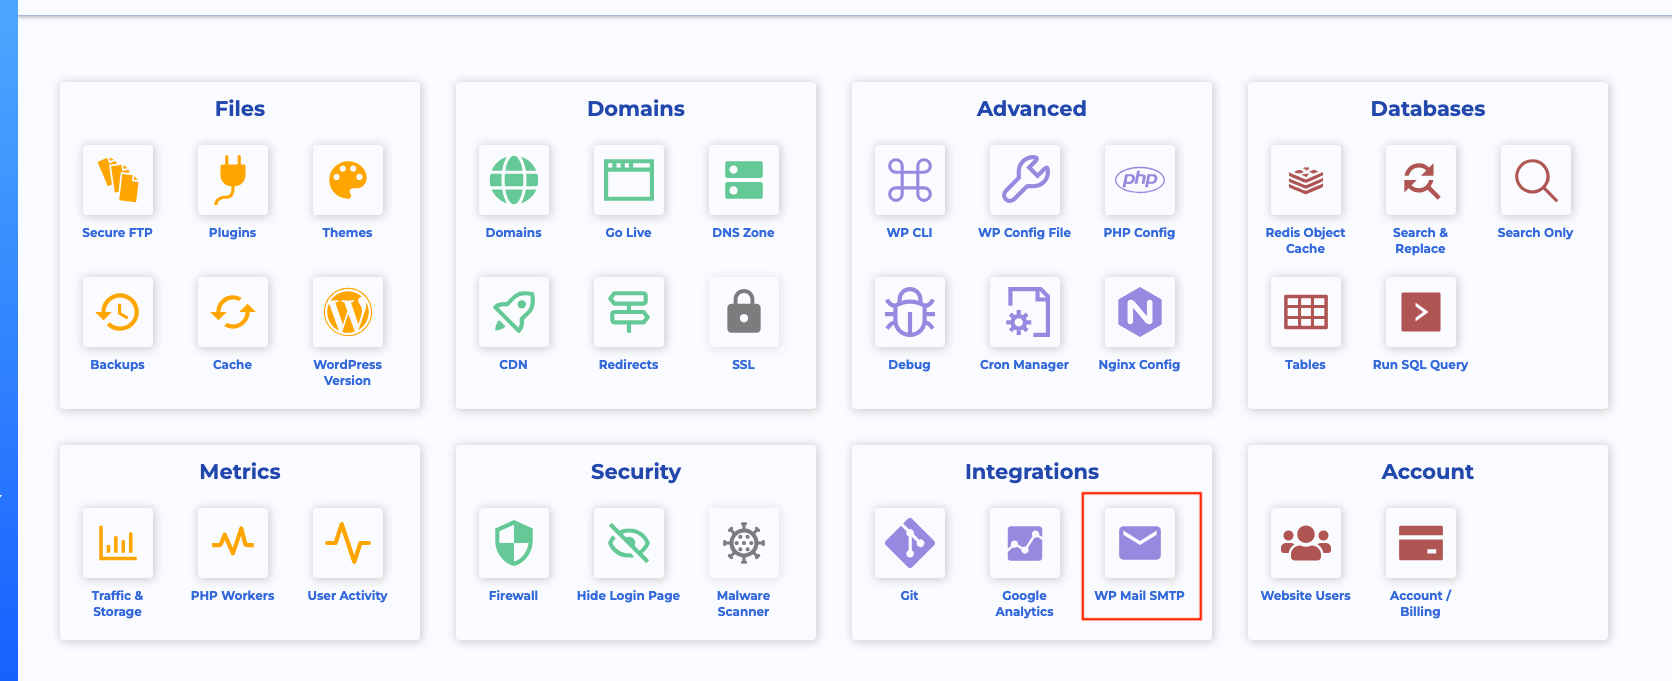Click the DNS Zone label

coord(744,233)
